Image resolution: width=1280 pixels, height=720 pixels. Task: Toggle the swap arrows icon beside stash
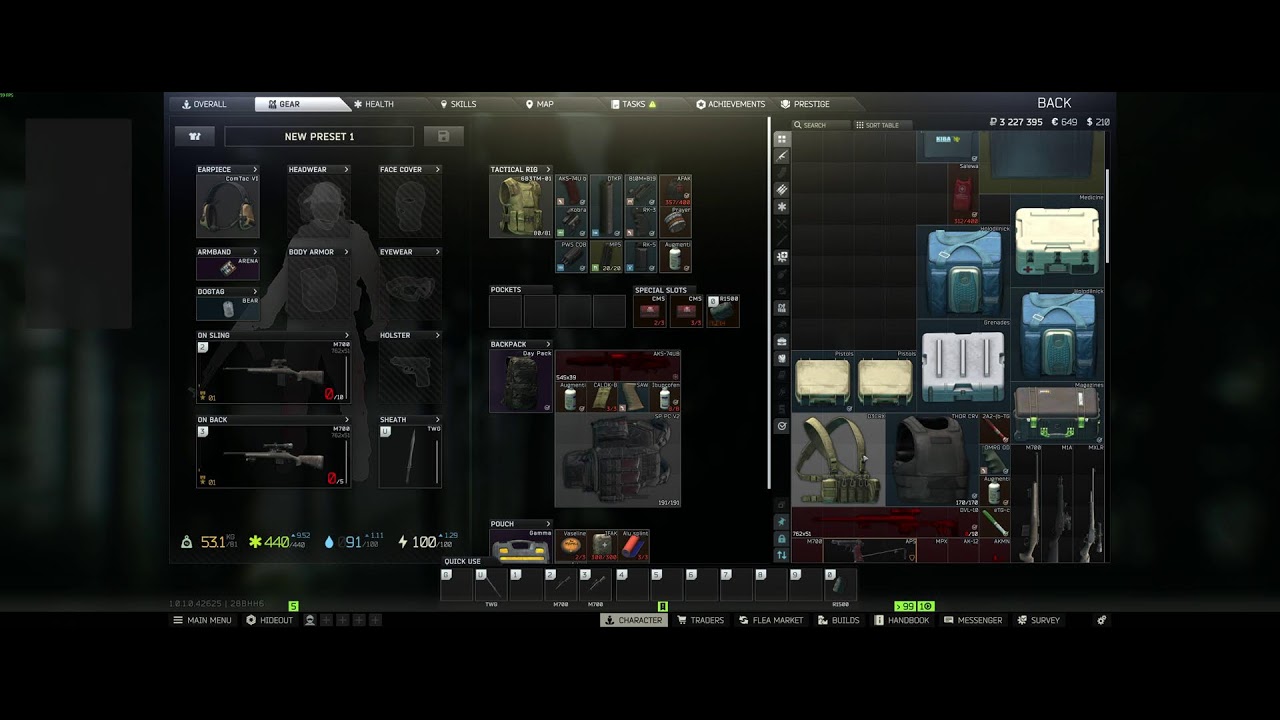point(782,555)
